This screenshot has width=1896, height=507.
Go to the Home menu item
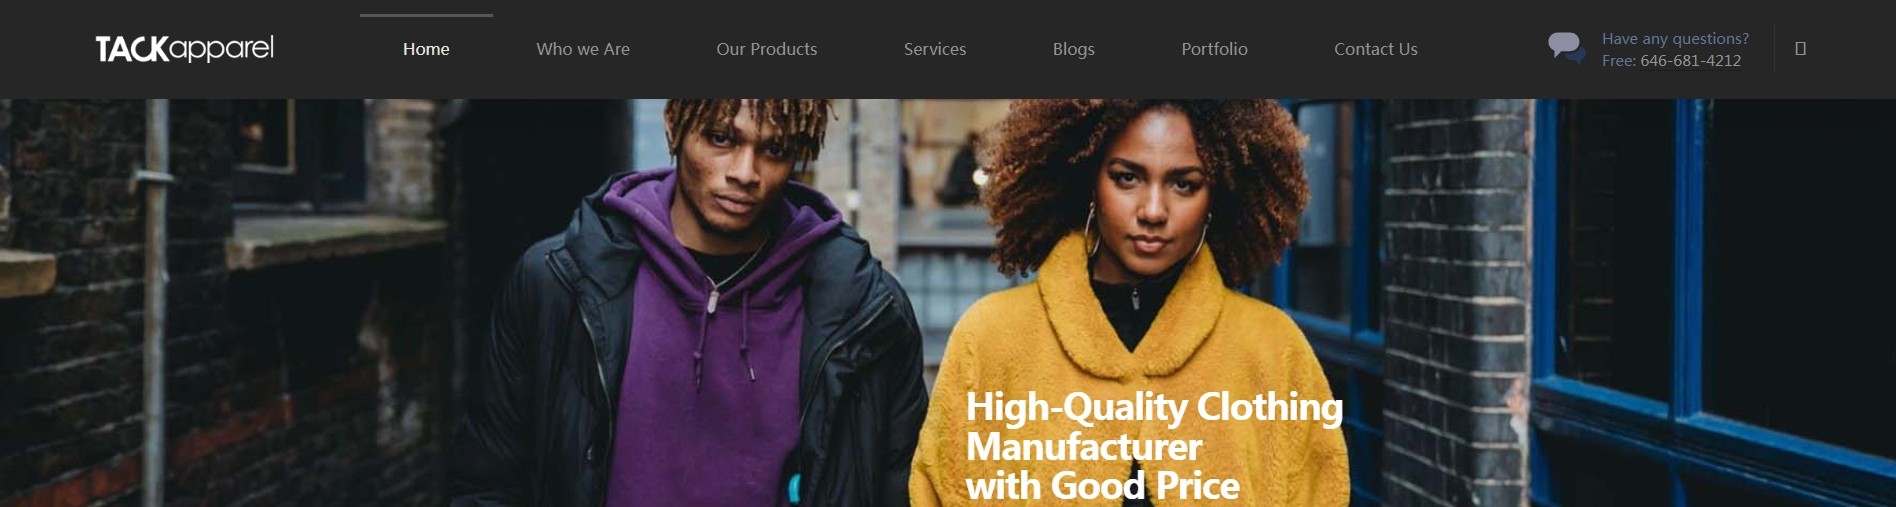426,49
